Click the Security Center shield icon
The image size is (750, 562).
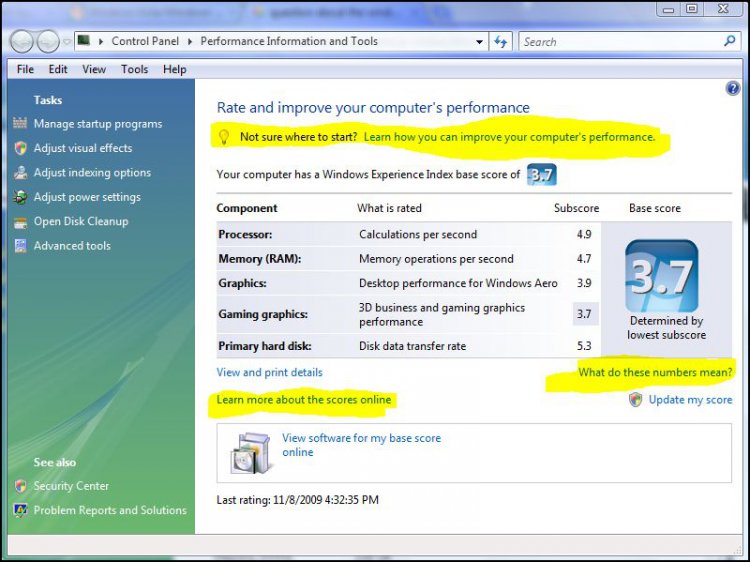[21, 486]
